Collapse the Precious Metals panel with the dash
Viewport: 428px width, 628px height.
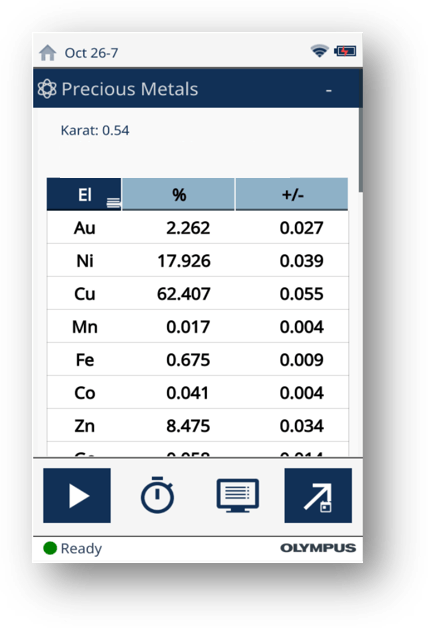point(329,91)
